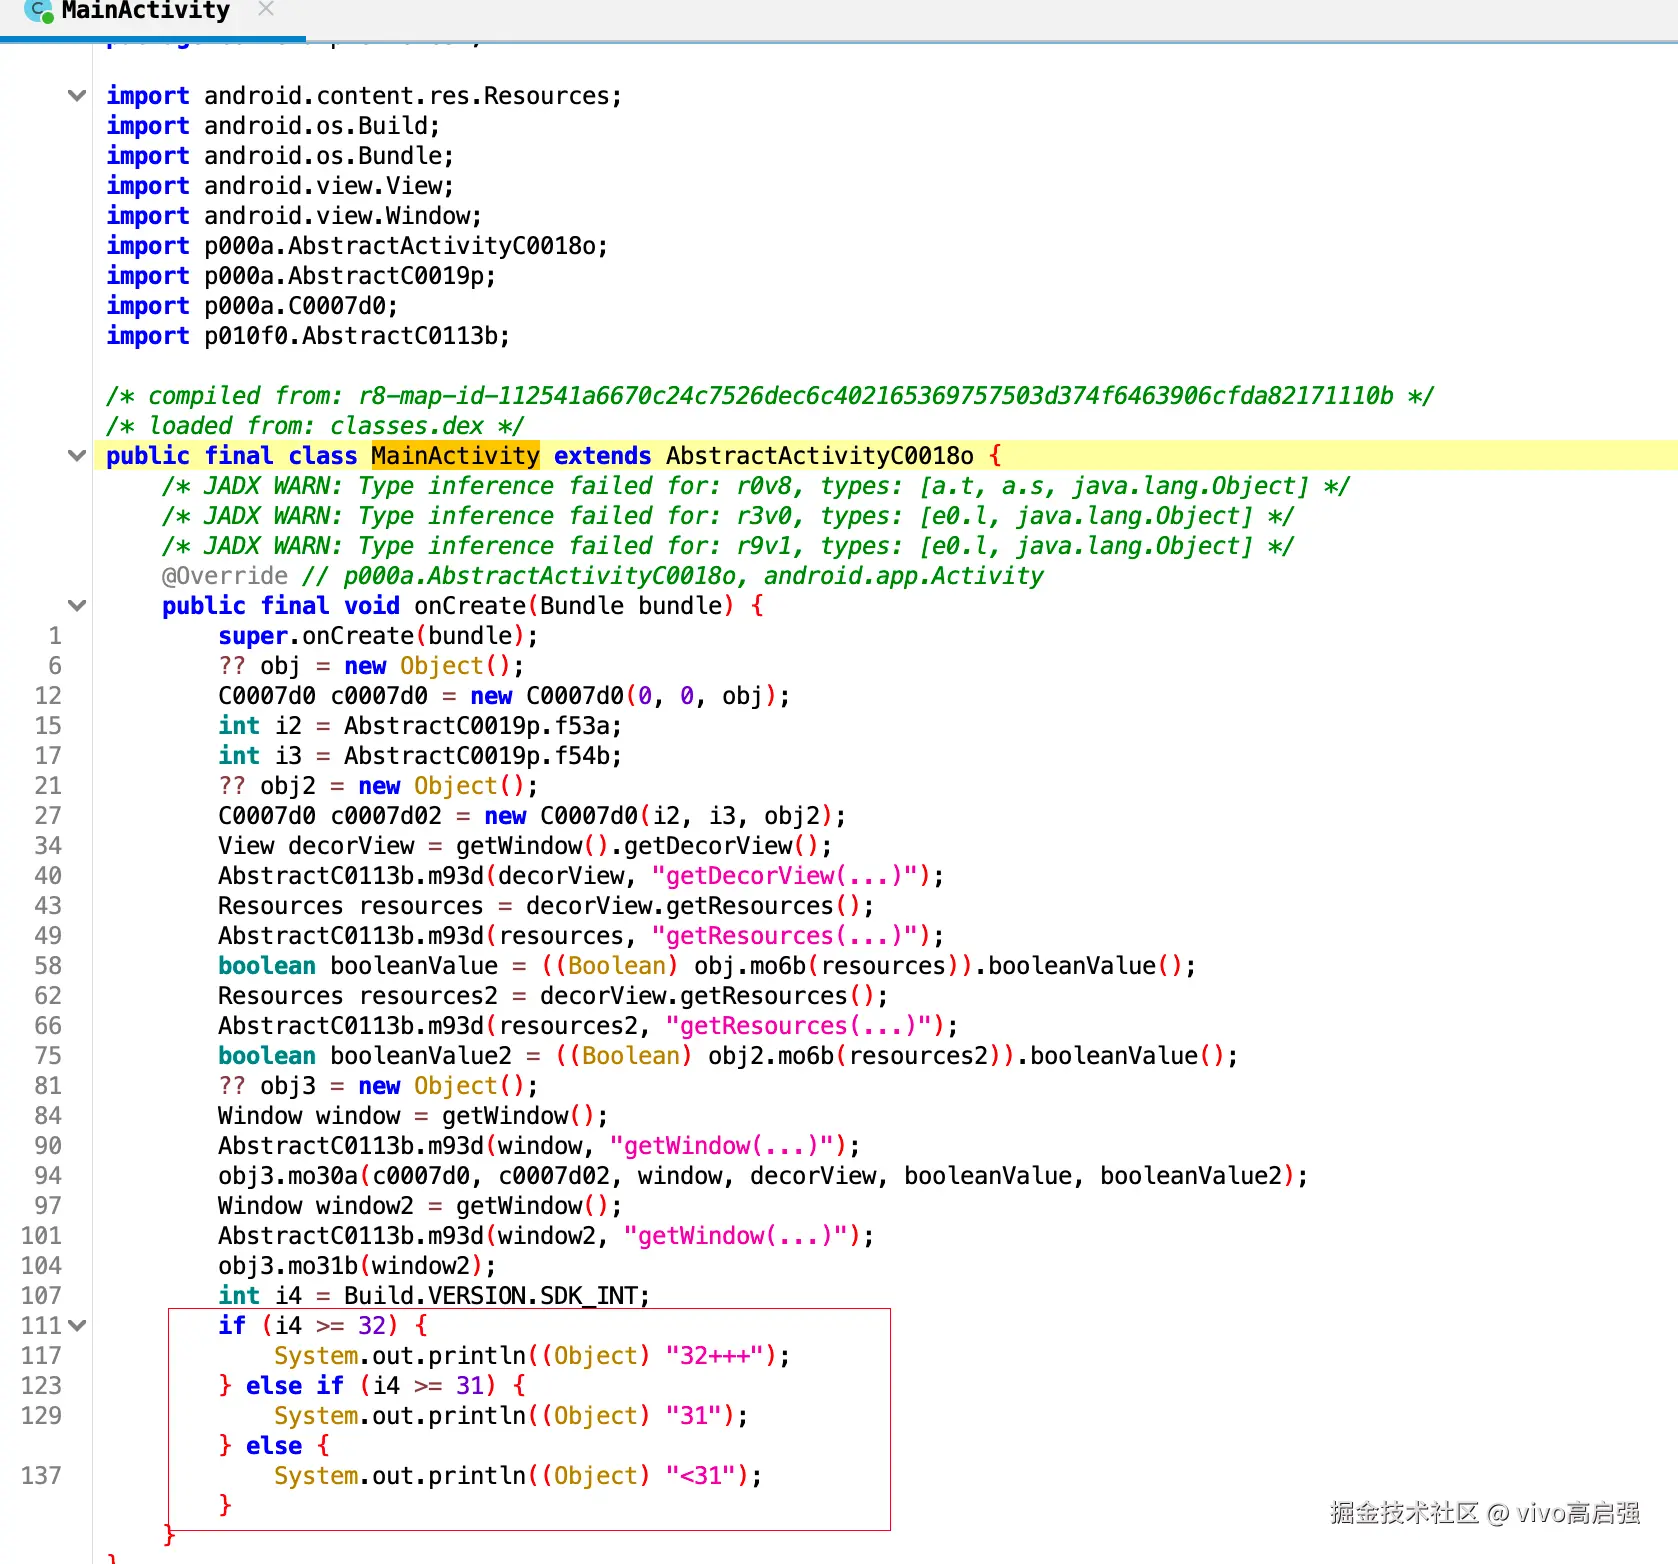Fold the onCreate method body
The height and width of the screenshot is (1564, 1678).
click(x=76, y=606)
